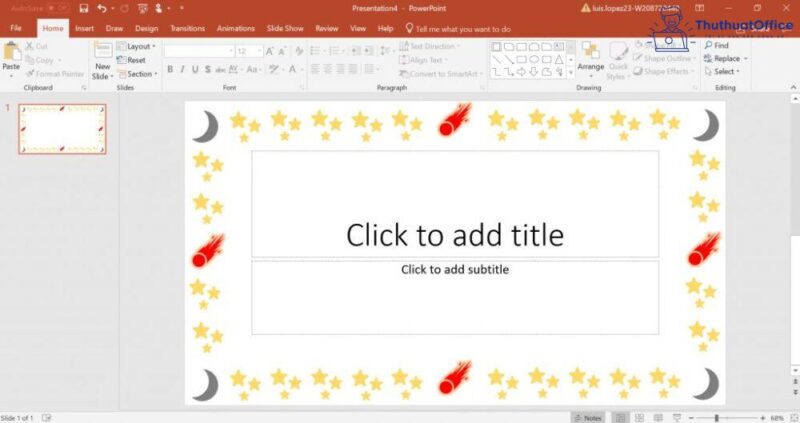Viewport: 800px width, 423px height.
Task: Start Slide Show from status bar
Action: 677,418
